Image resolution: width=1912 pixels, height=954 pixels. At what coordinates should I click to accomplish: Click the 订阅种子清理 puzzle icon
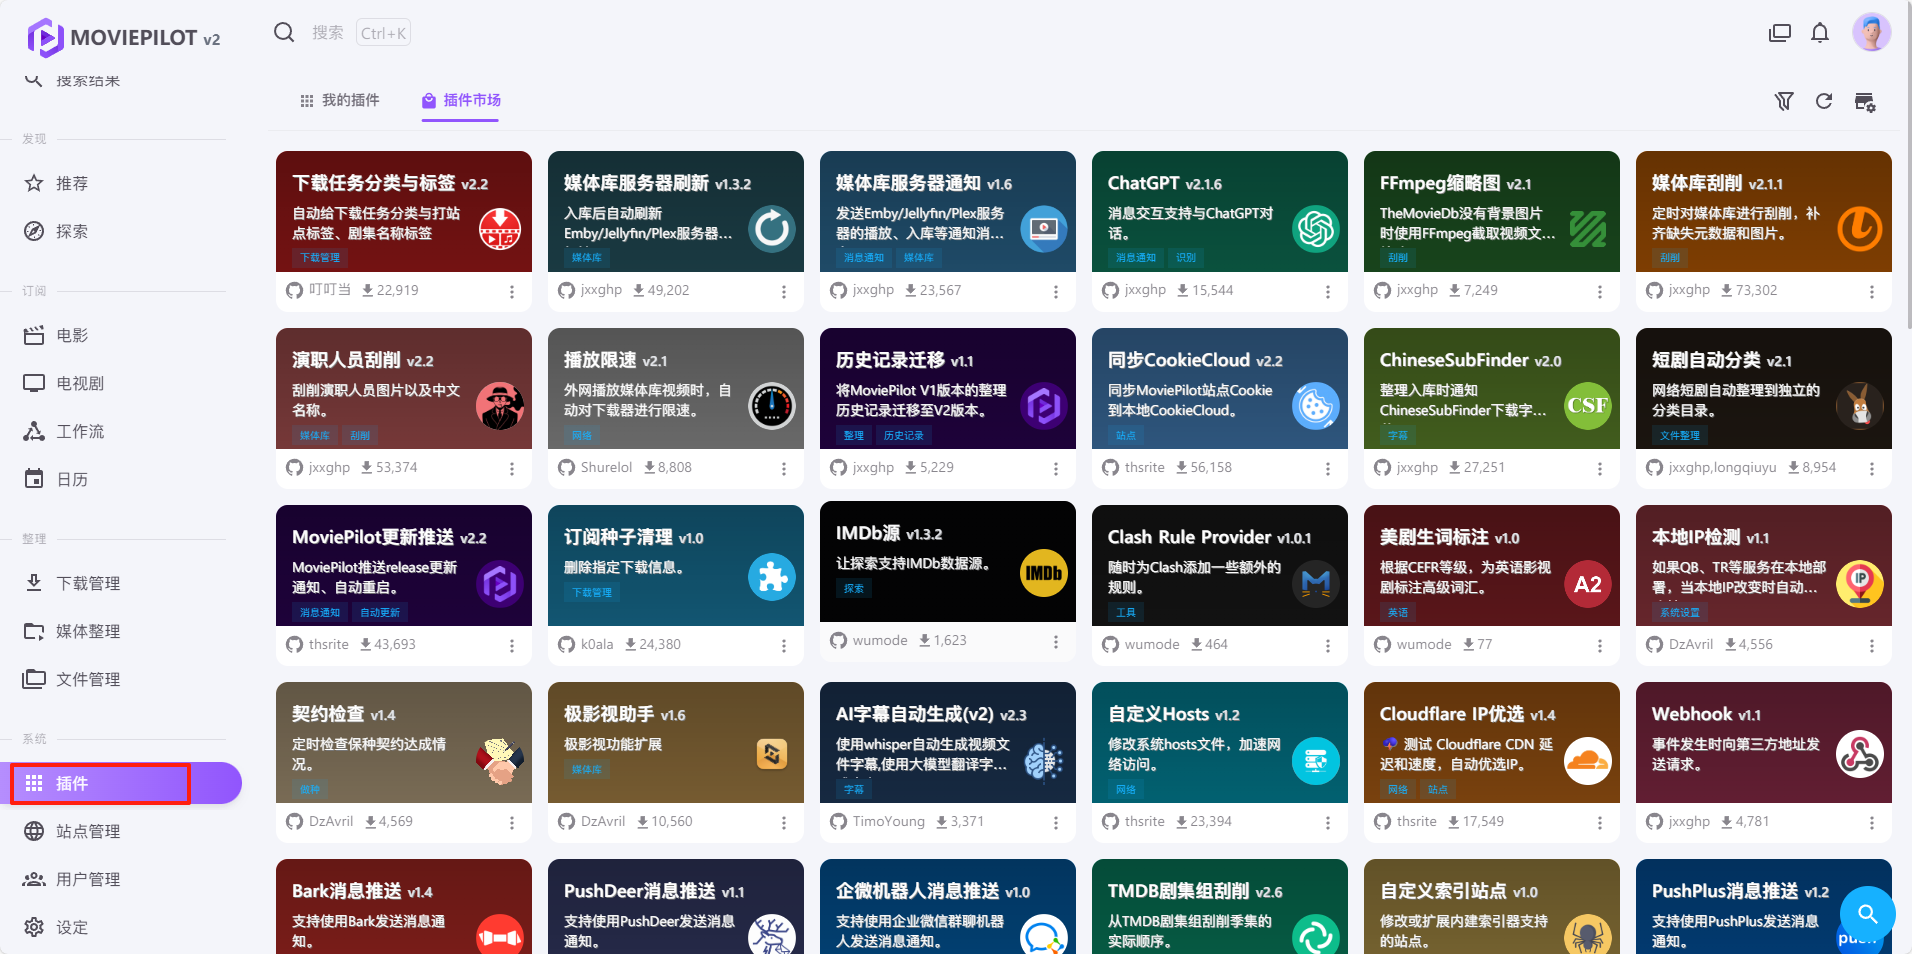(772, 577)
